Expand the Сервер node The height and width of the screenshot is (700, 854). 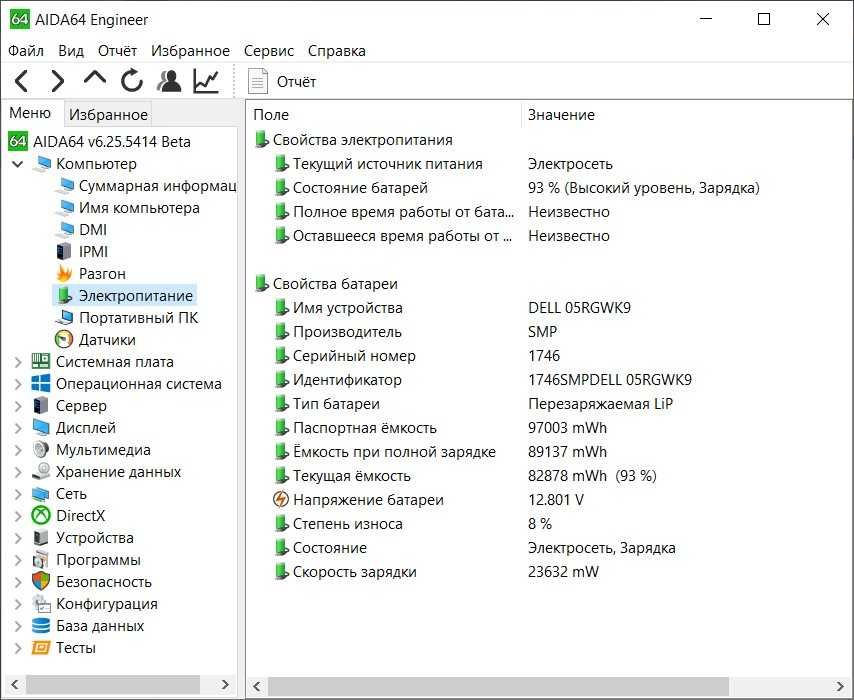click(17, 406)
